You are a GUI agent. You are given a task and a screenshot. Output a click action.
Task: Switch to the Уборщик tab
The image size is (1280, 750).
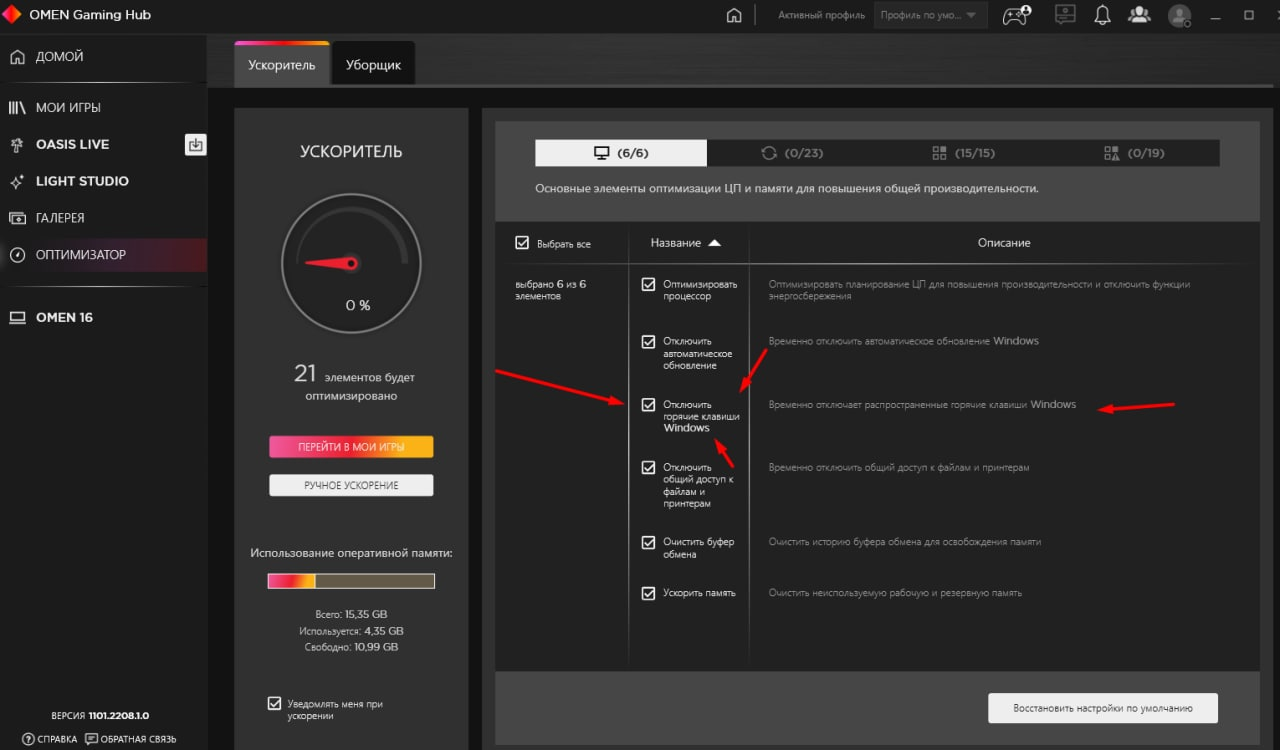pos(373,65)
